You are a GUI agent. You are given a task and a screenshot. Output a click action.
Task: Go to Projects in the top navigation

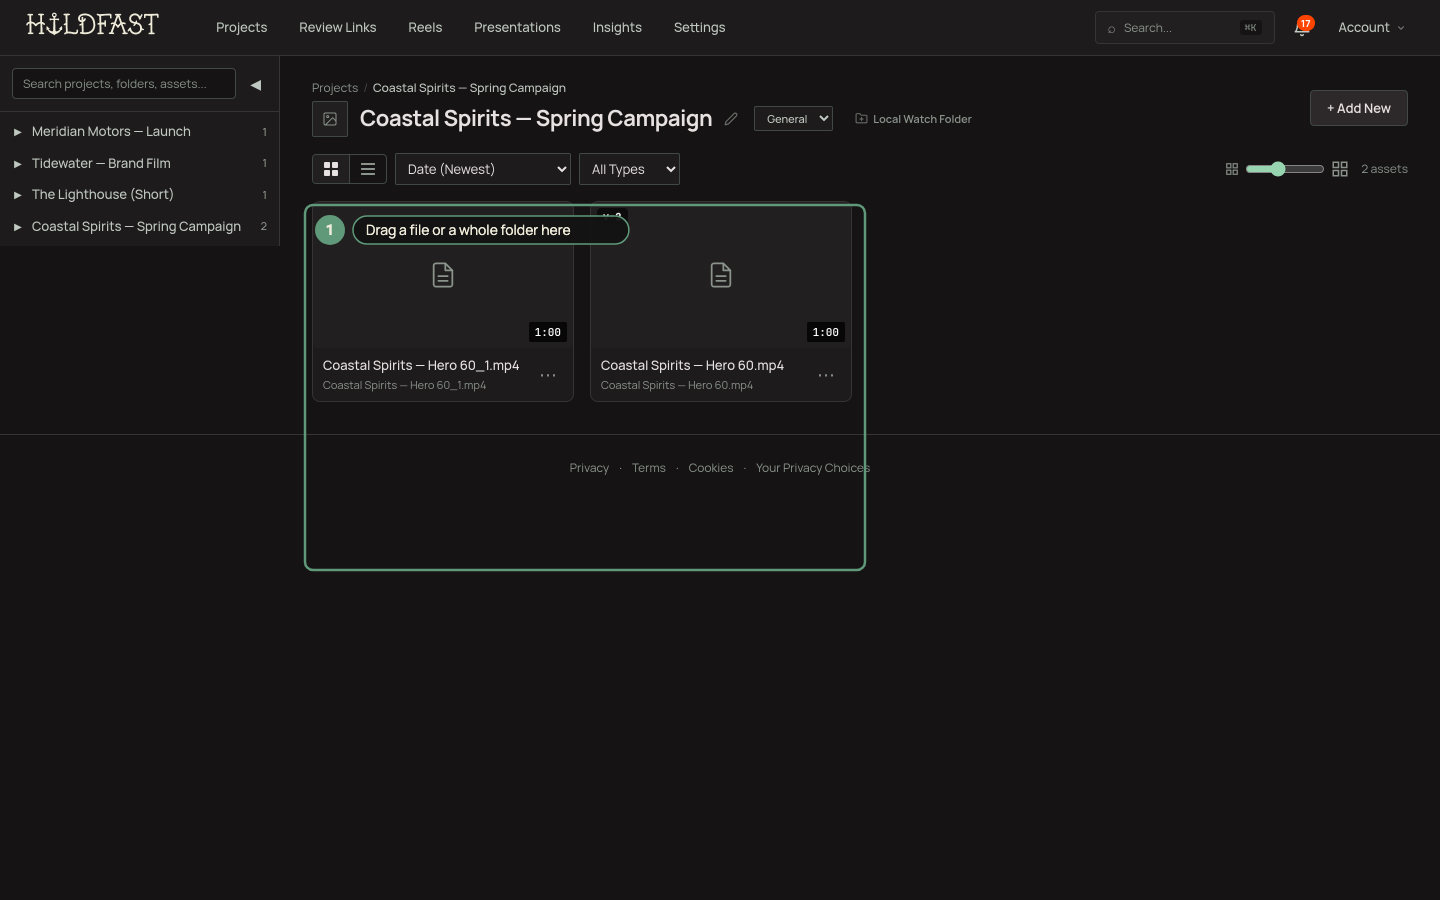[x=242, y=27]
